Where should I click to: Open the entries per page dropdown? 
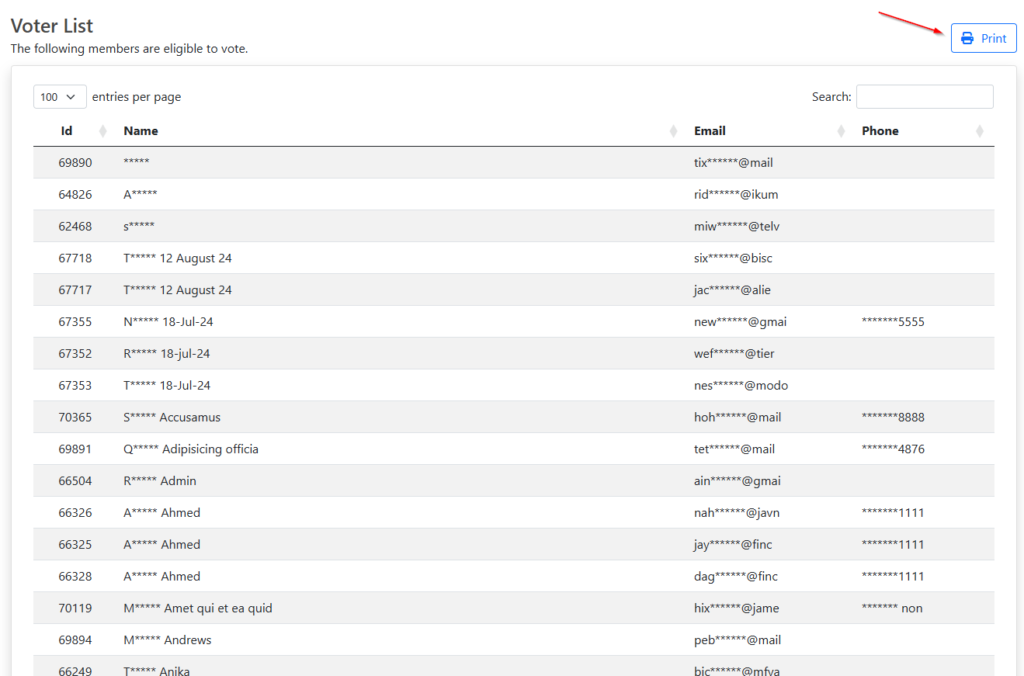(59, 97)
